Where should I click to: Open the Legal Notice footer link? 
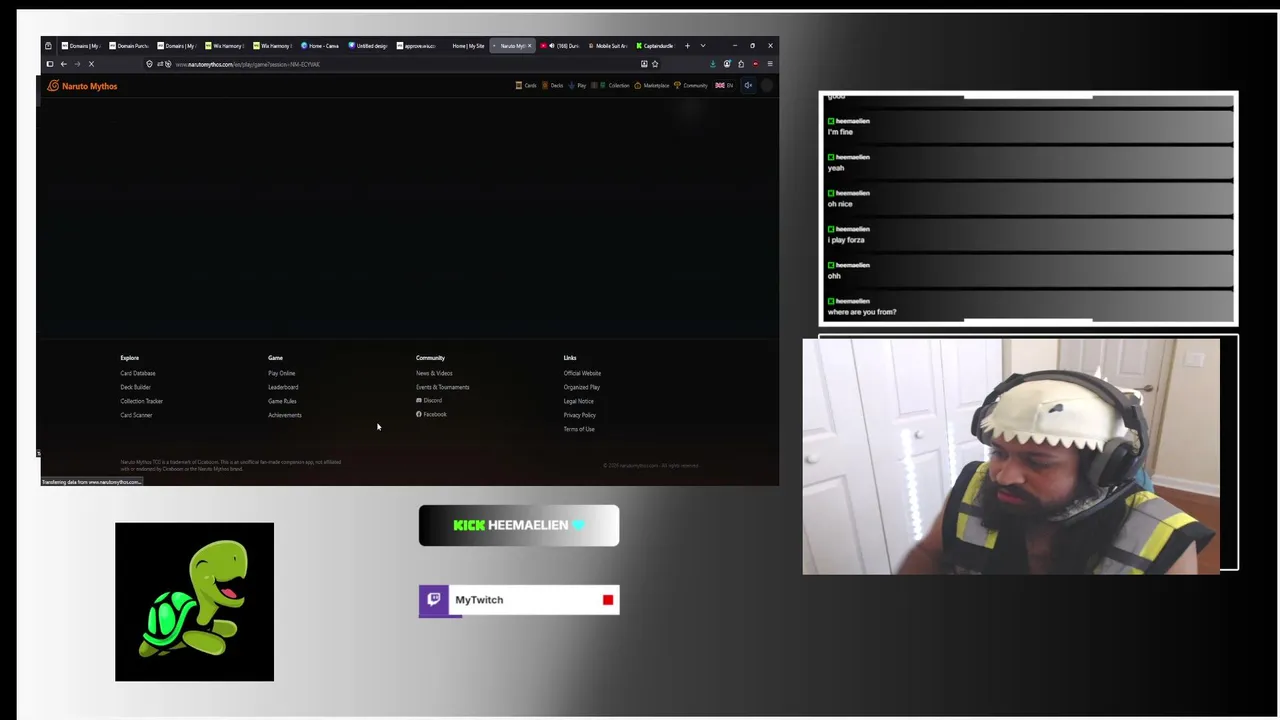578,401
